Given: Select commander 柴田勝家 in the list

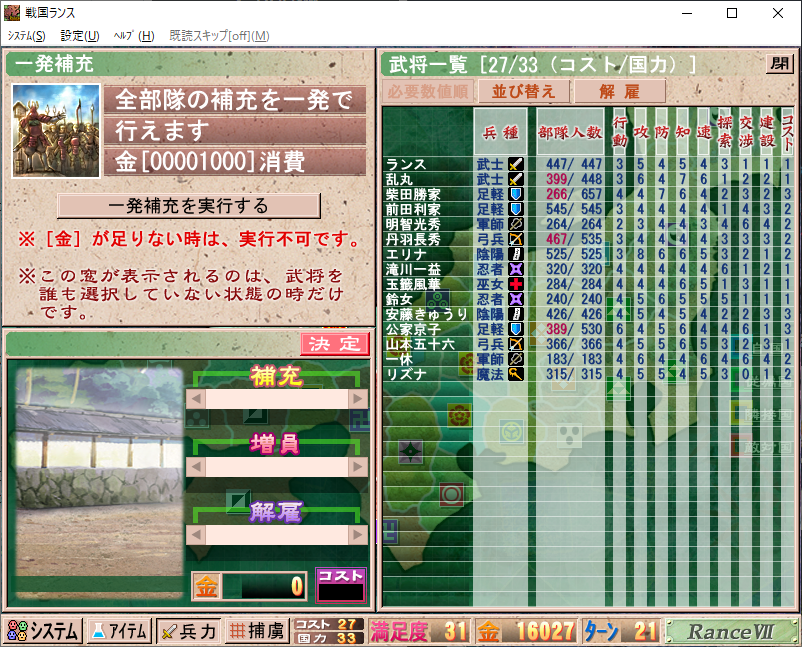Looking at the screenshot, I should click(413, 194).
